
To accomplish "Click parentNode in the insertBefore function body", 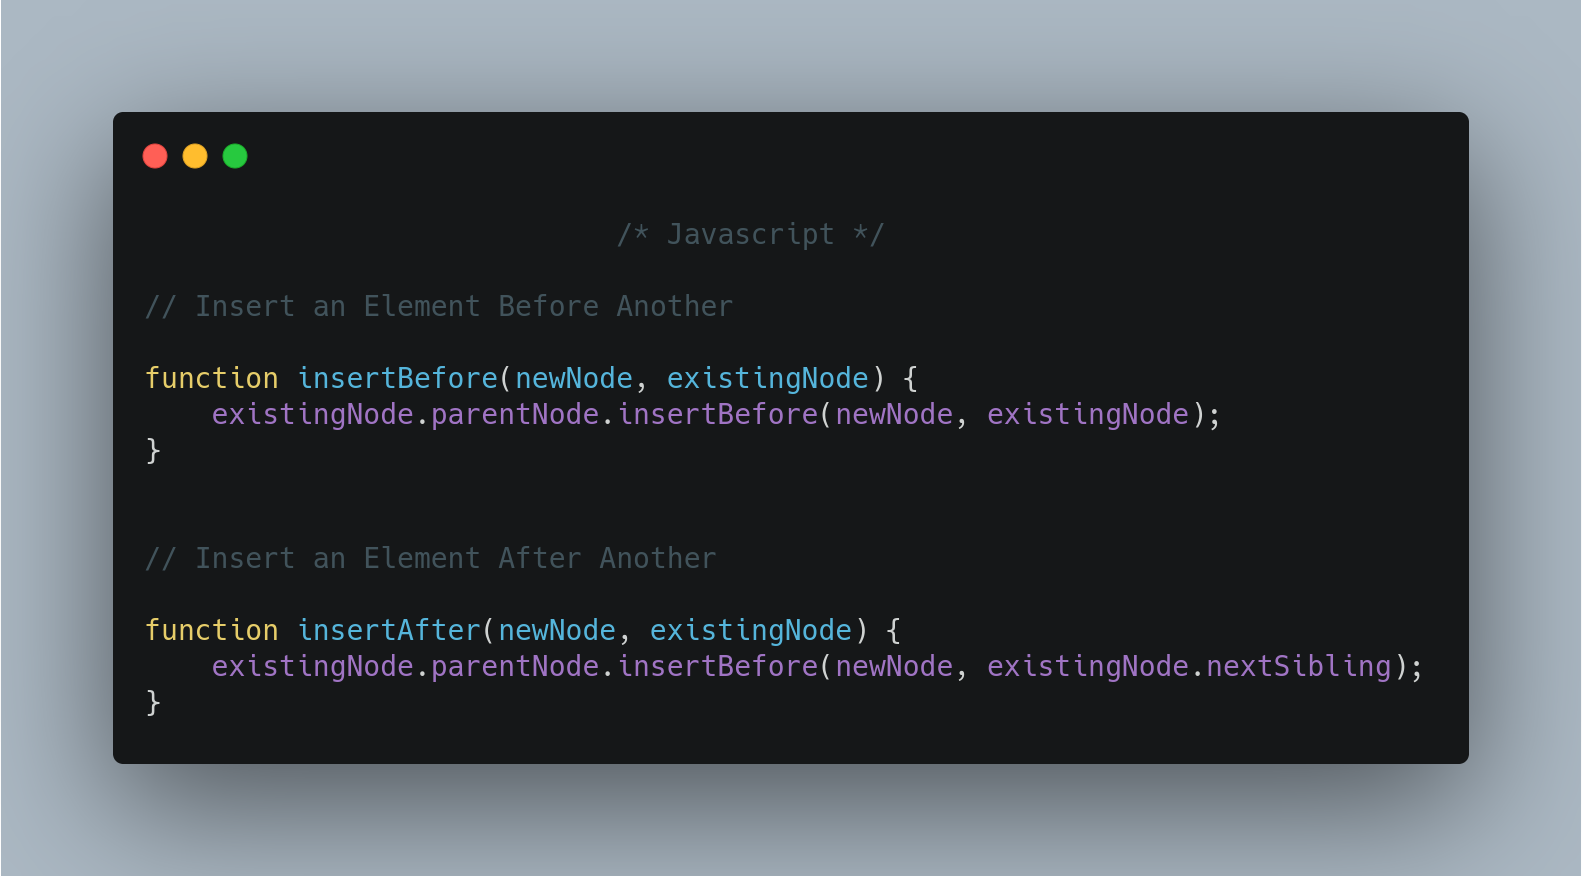I will click(x=515, y=414).
